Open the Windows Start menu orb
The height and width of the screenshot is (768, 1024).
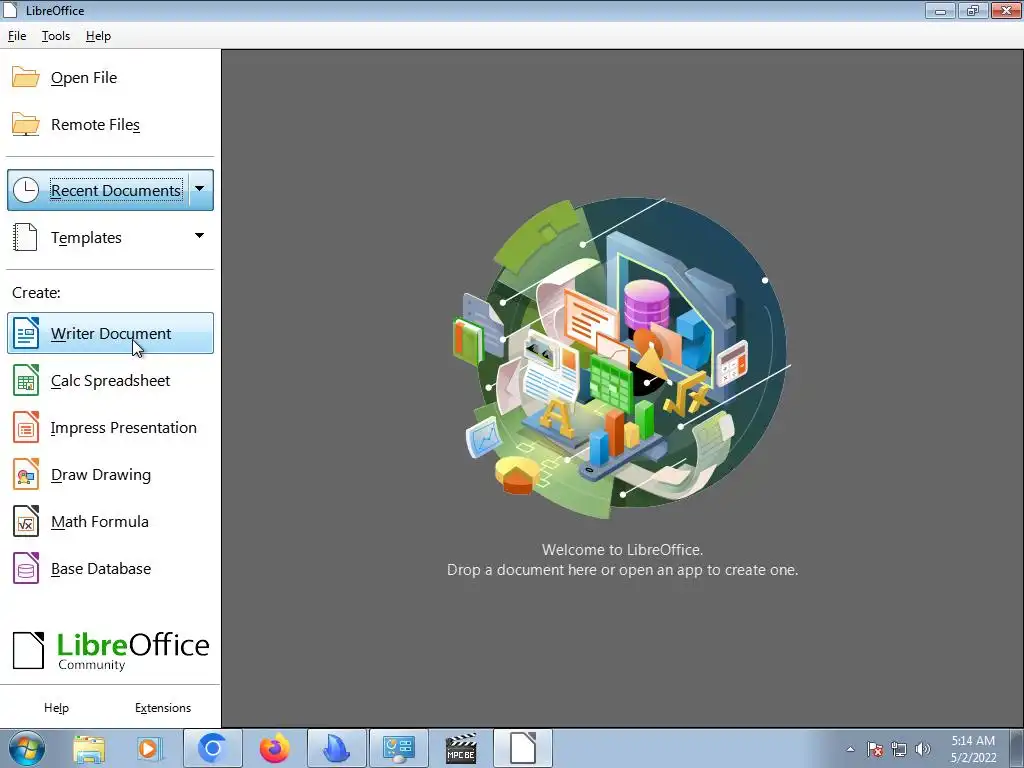click(x=27, y=748)
